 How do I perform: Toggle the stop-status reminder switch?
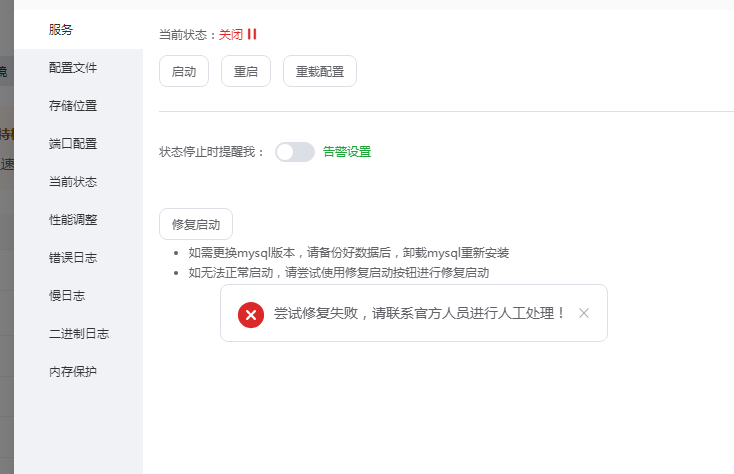[x=295, y=152]
